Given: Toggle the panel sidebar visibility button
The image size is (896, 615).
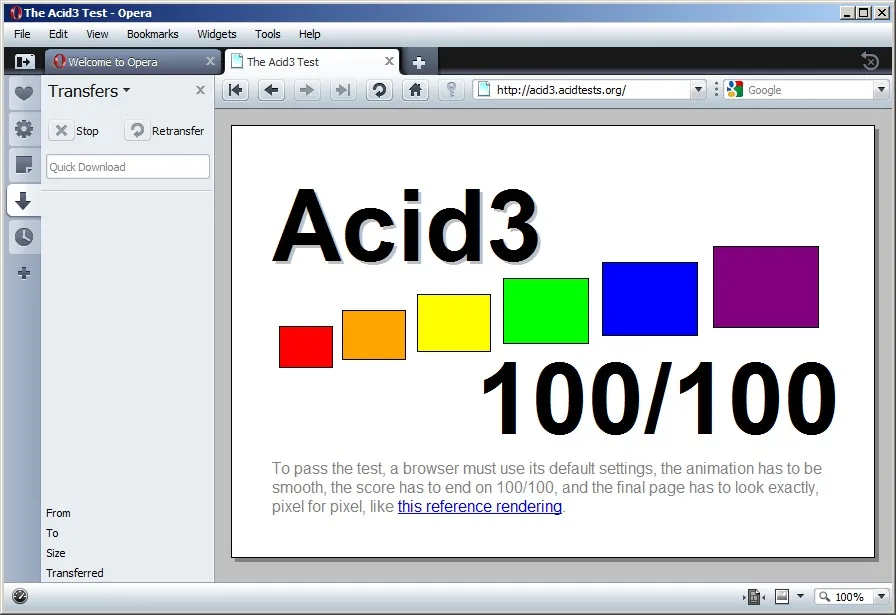Looking at the screenshot, I should (x=24, y=61).
